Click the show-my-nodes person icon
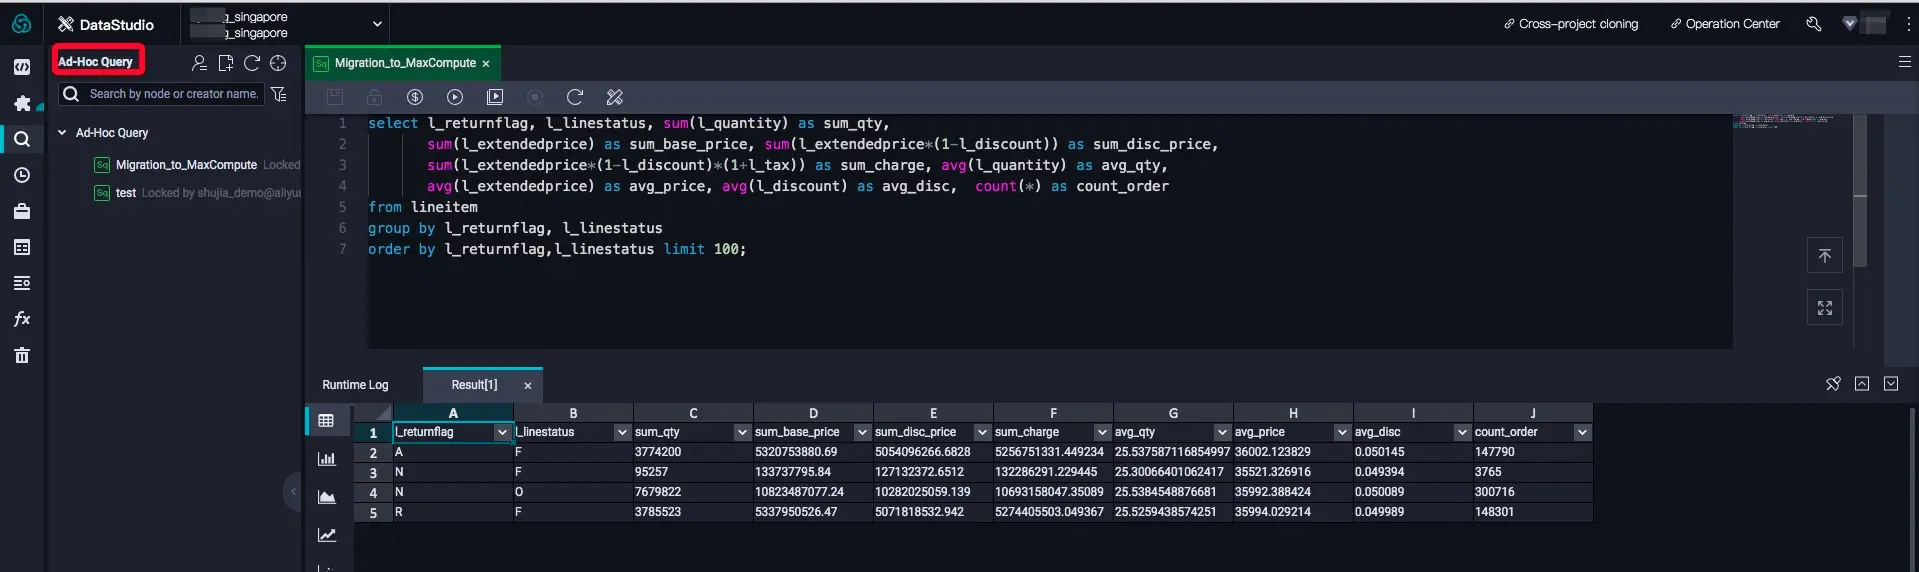Screen dimensions: 1919x572 tap(199, 63)
